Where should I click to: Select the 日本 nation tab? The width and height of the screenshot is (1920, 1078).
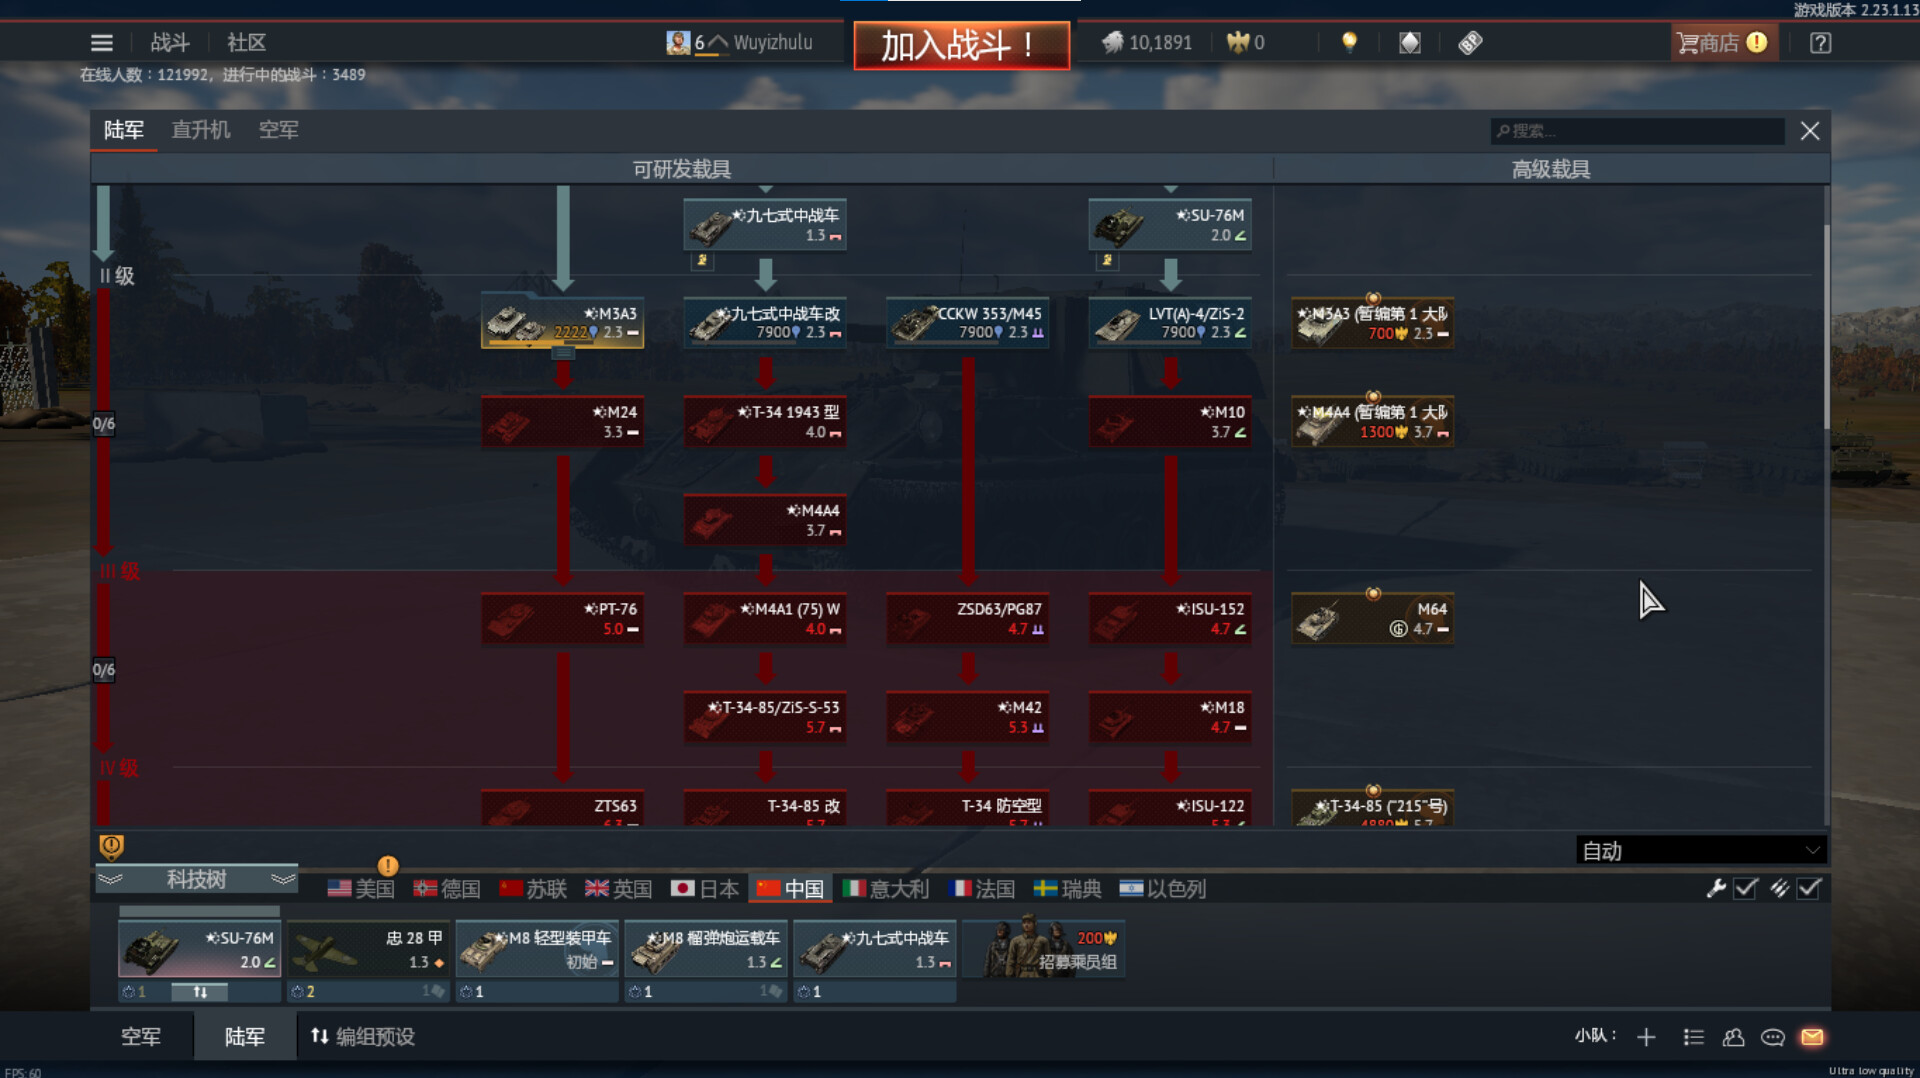705,889
